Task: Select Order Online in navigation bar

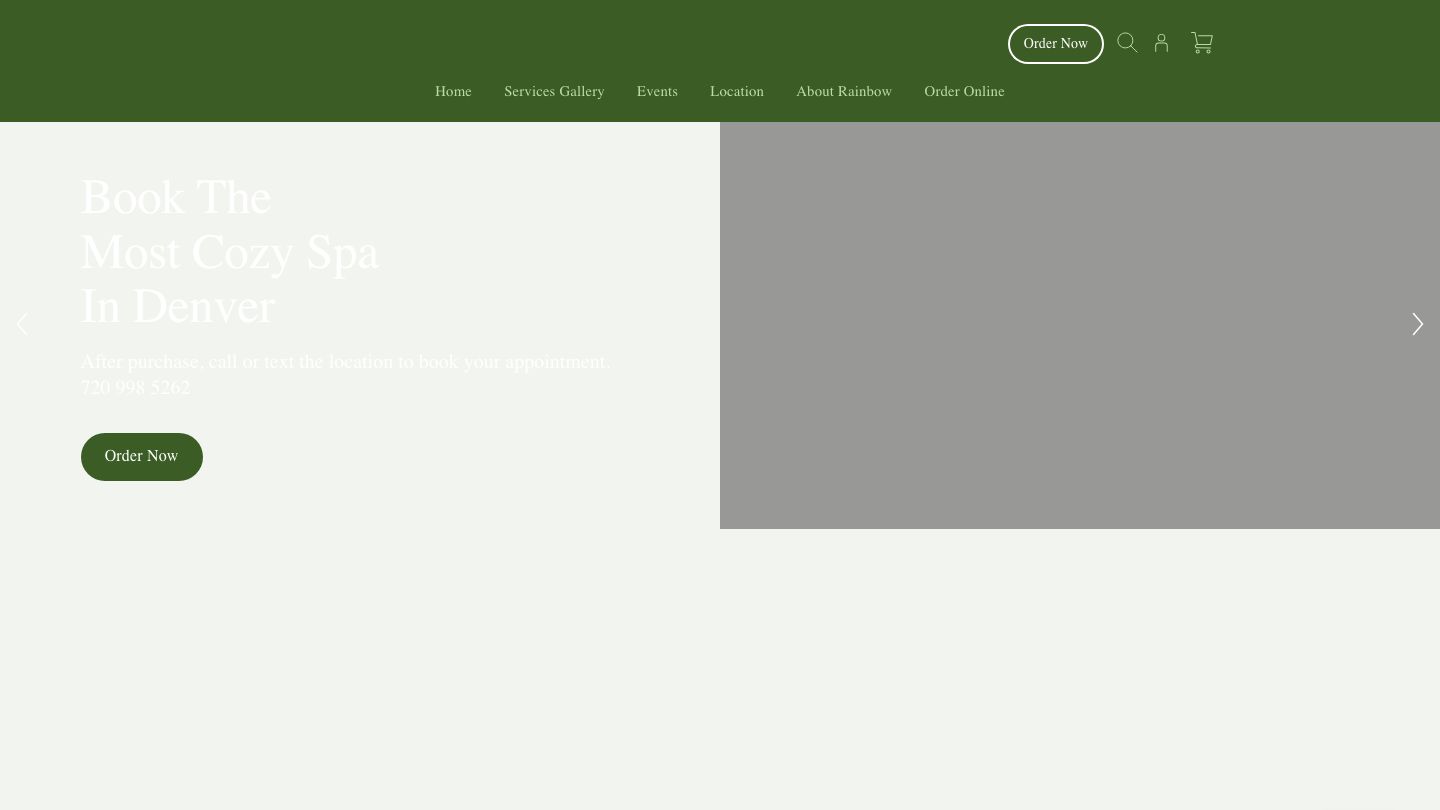Action: [964, 92]
